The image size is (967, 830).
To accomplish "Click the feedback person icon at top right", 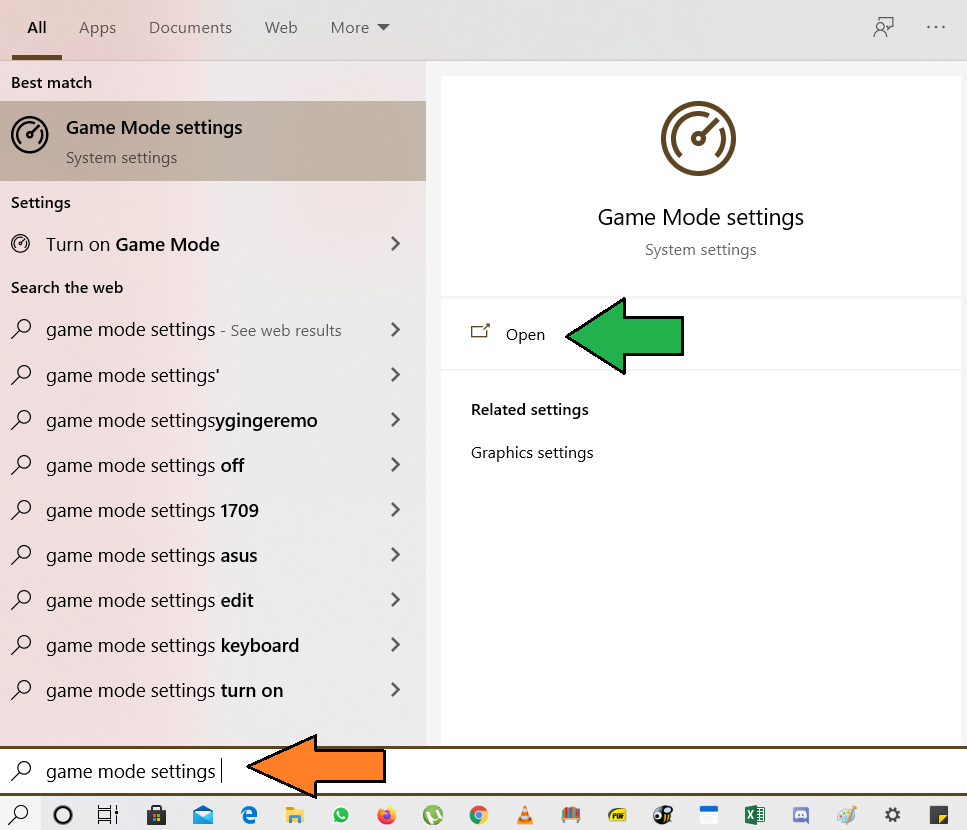I will (x=883, y=27).
